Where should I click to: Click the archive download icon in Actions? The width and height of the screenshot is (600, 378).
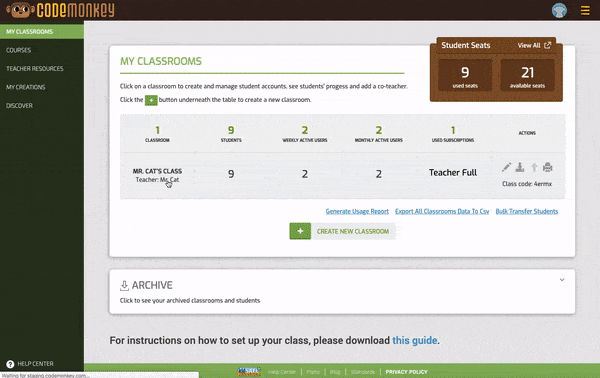(520, 167)
